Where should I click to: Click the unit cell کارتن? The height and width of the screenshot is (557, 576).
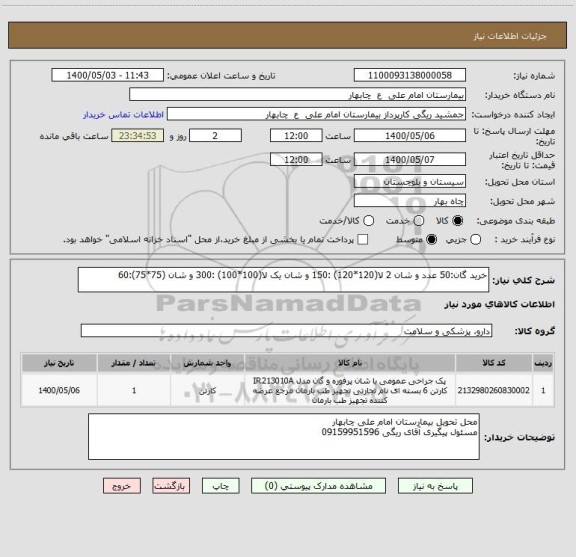pyautogui.click(x=207, y=390)
